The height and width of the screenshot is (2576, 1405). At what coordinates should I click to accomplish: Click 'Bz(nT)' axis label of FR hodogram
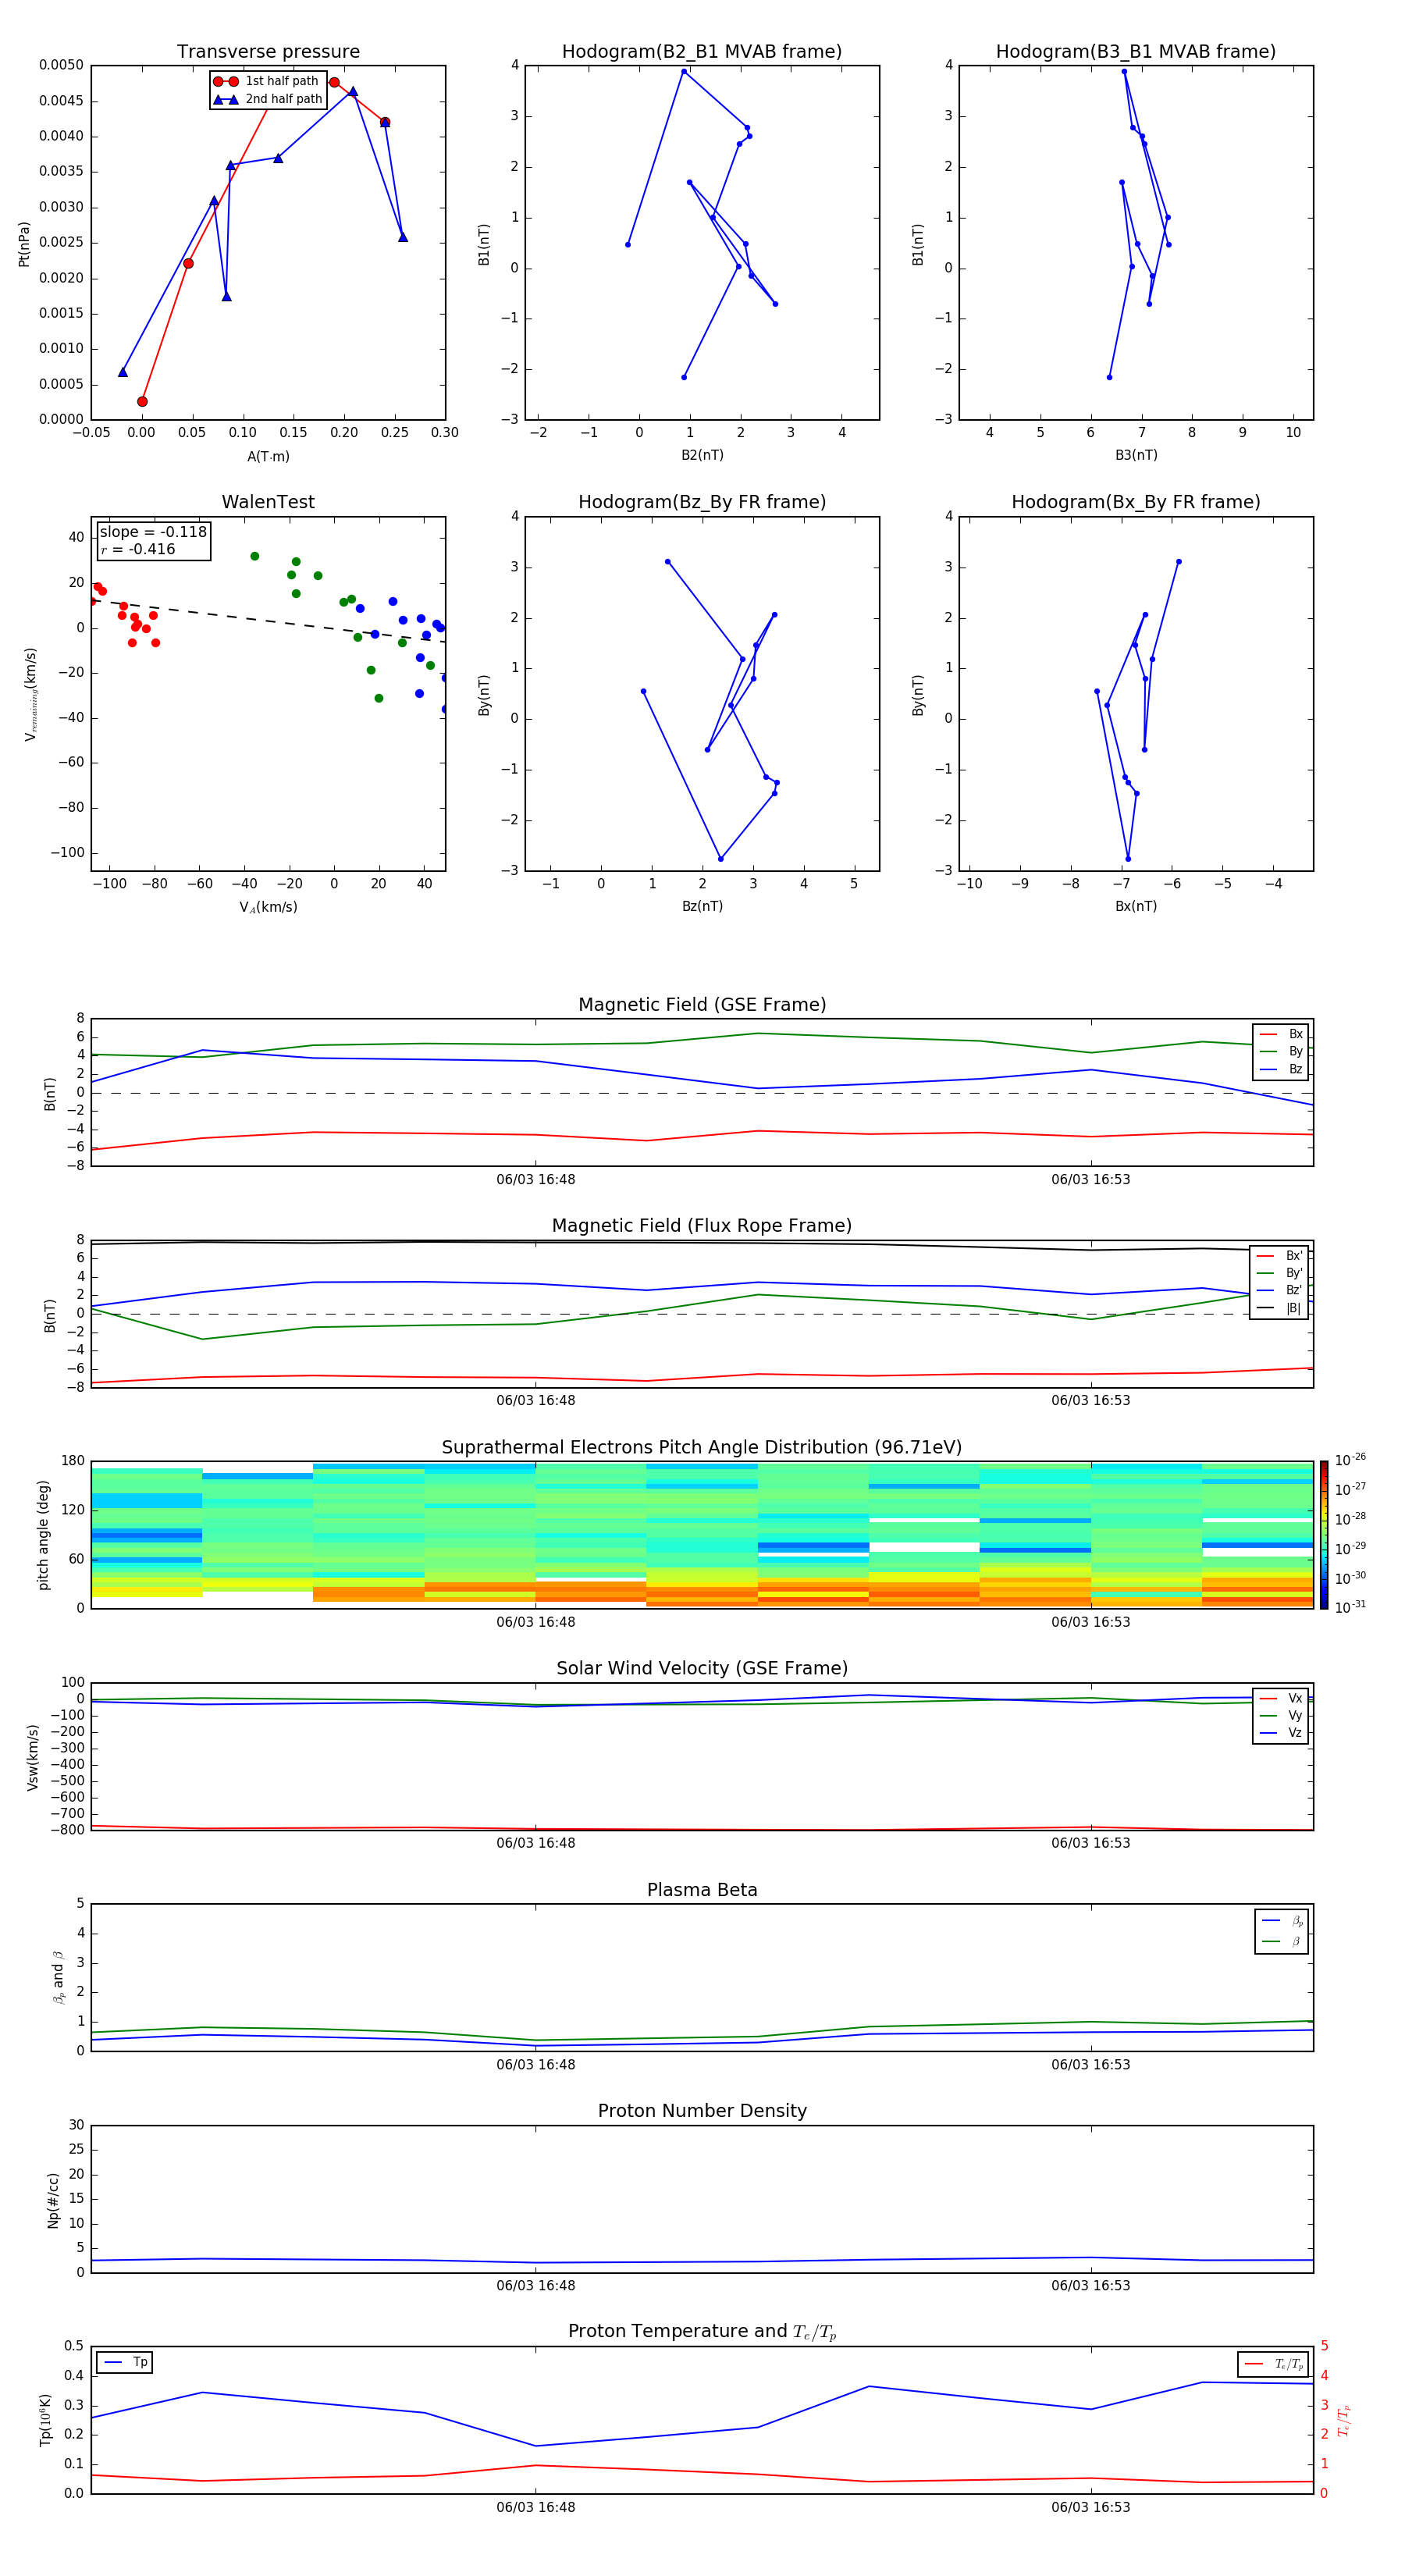point(702,906)
